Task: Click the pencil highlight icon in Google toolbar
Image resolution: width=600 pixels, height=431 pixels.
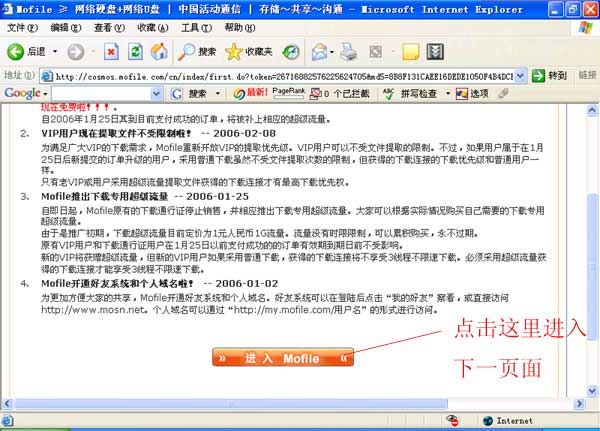Action: pos(503,93)
